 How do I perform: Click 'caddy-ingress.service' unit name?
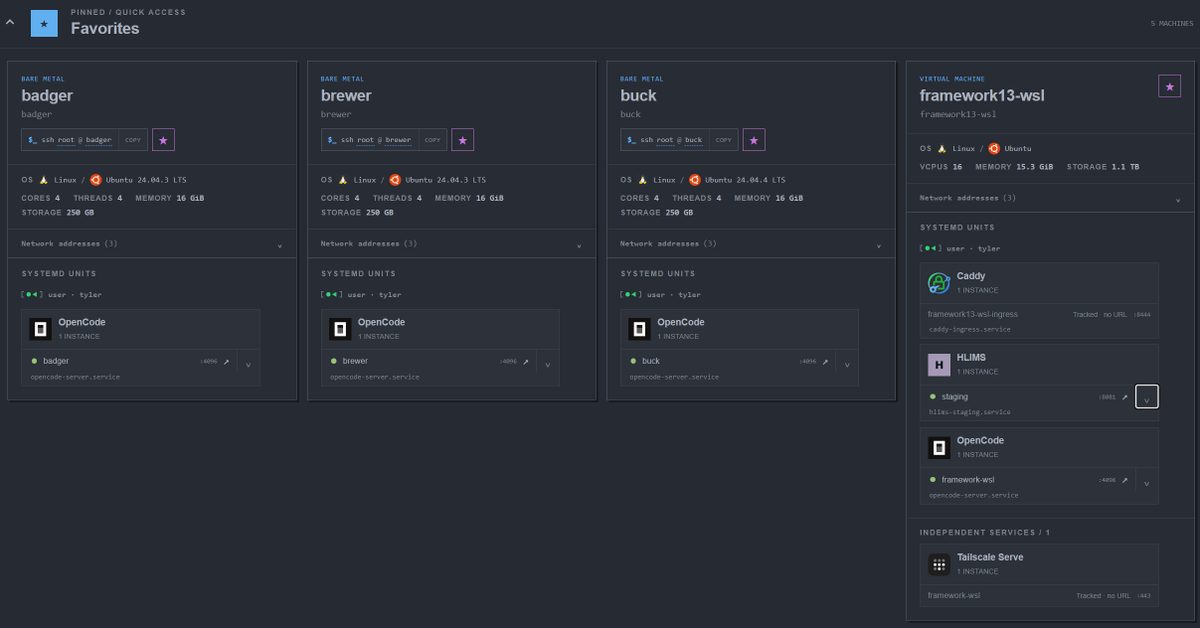(968, 328)
